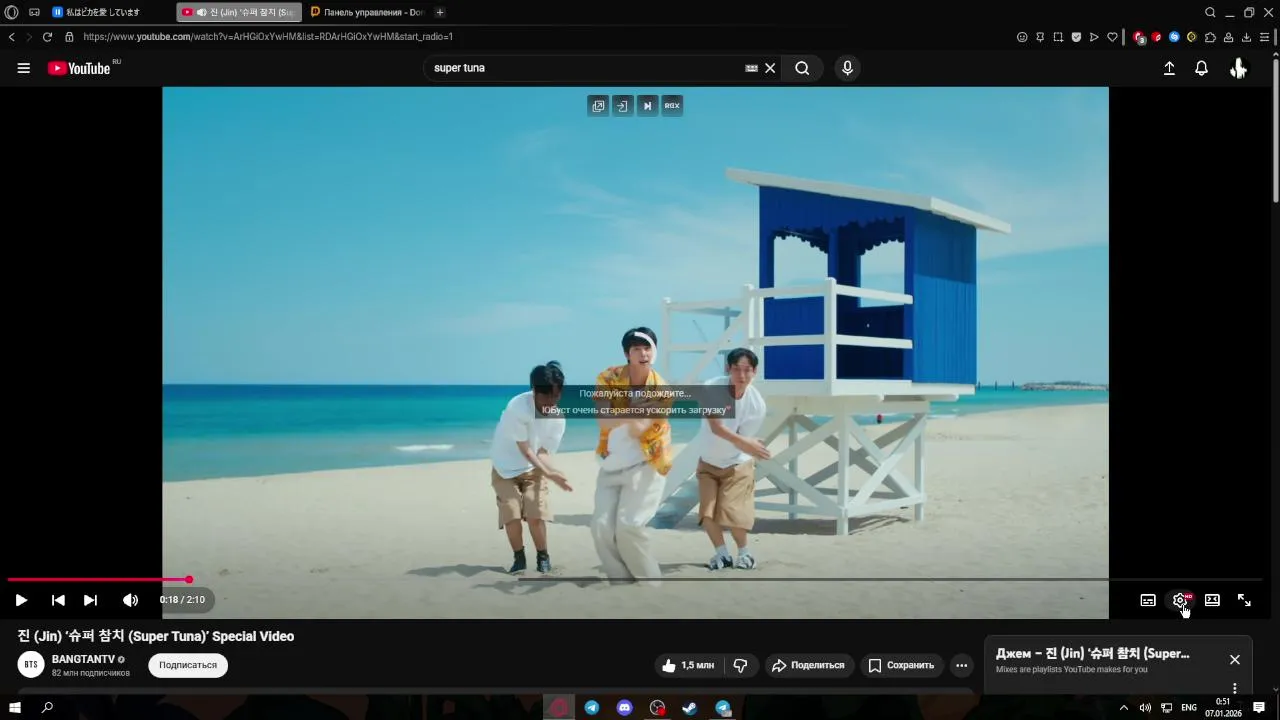Open the mix playlist title Джем – 진 (Jin)
Screen dimensions: 1280x720
[1093, 654]
